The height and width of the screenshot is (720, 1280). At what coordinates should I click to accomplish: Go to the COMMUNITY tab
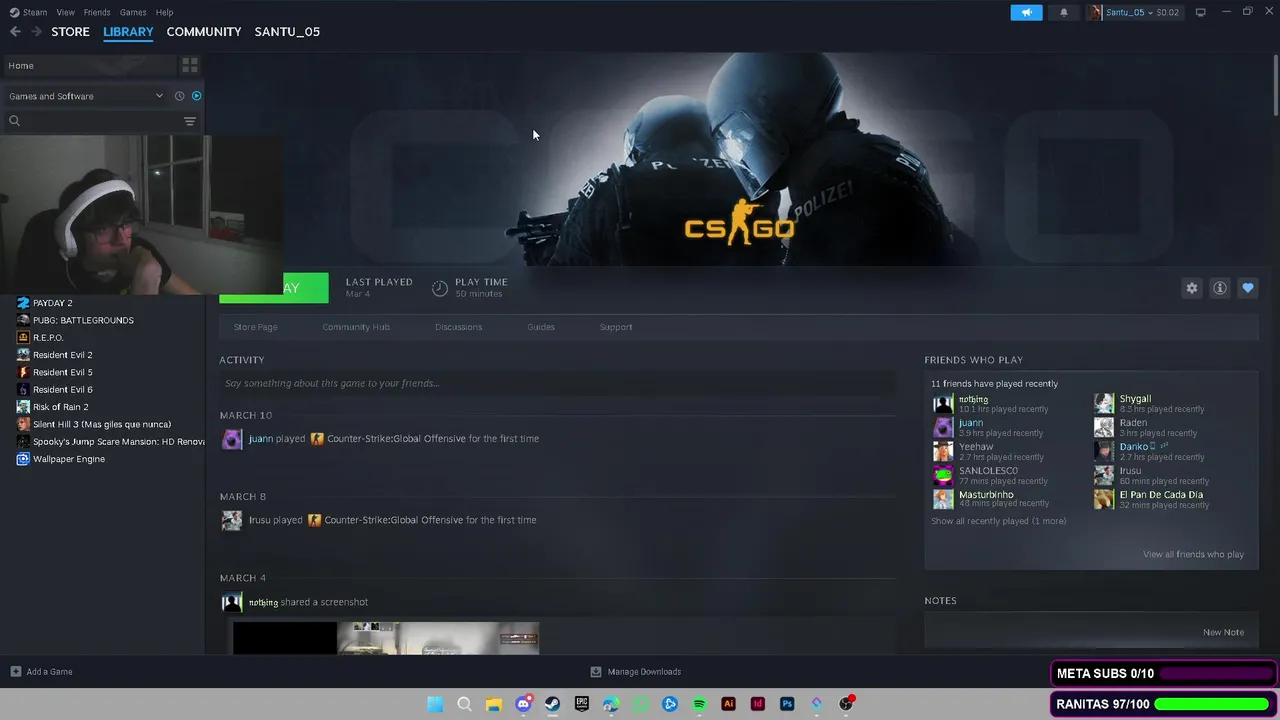204,32
